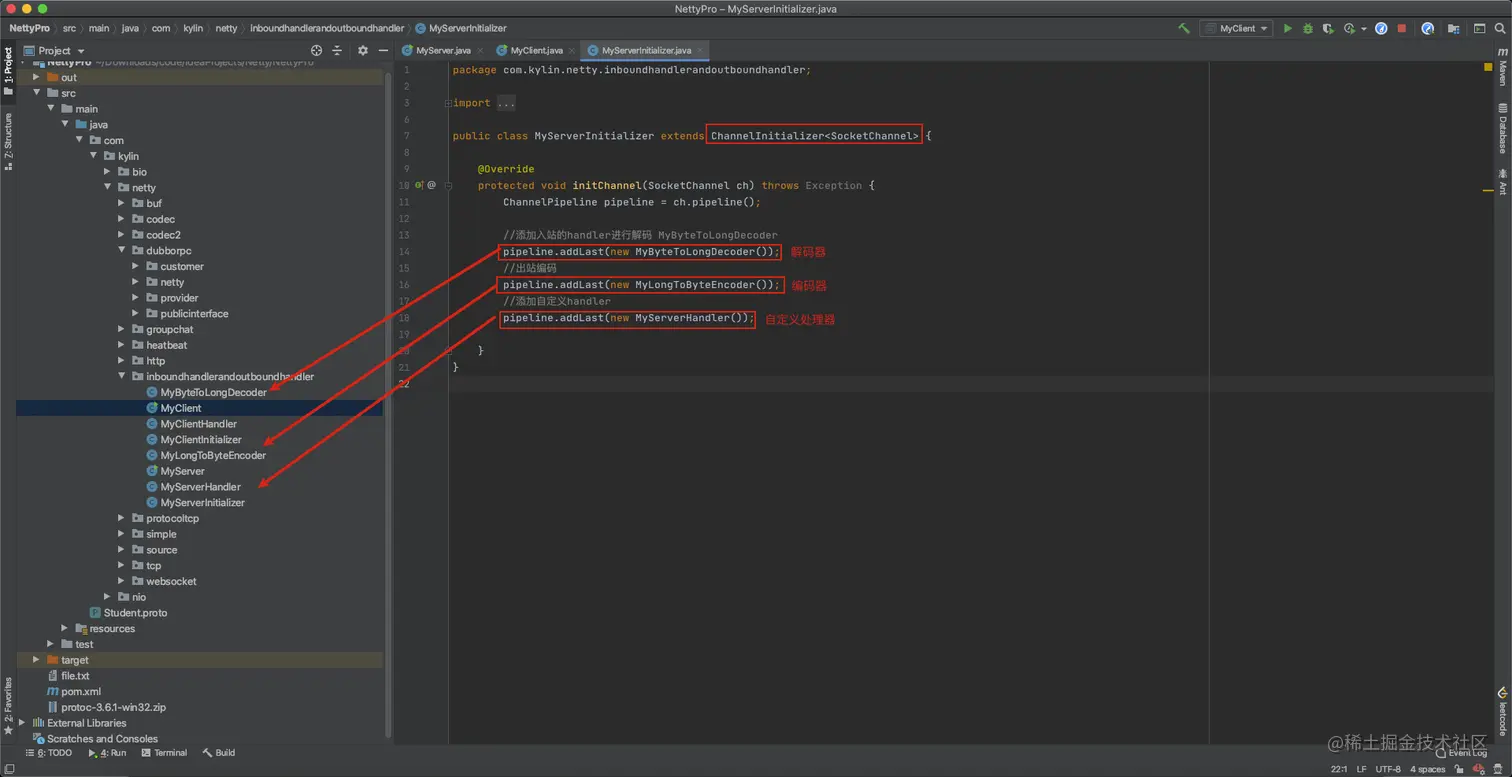
Task: Hide the Project panel with minus icon
Action: (x=383, y=50)
